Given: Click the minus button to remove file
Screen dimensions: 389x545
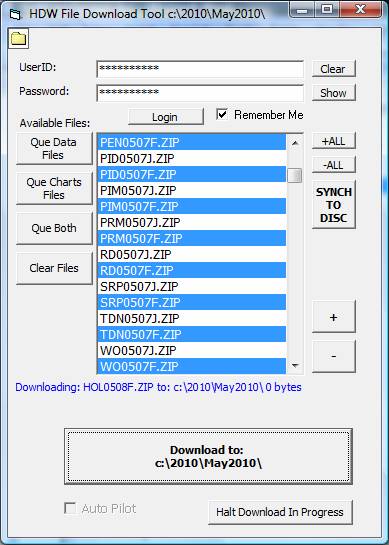Looking at the screenshot, I should [x=333, y=356].
